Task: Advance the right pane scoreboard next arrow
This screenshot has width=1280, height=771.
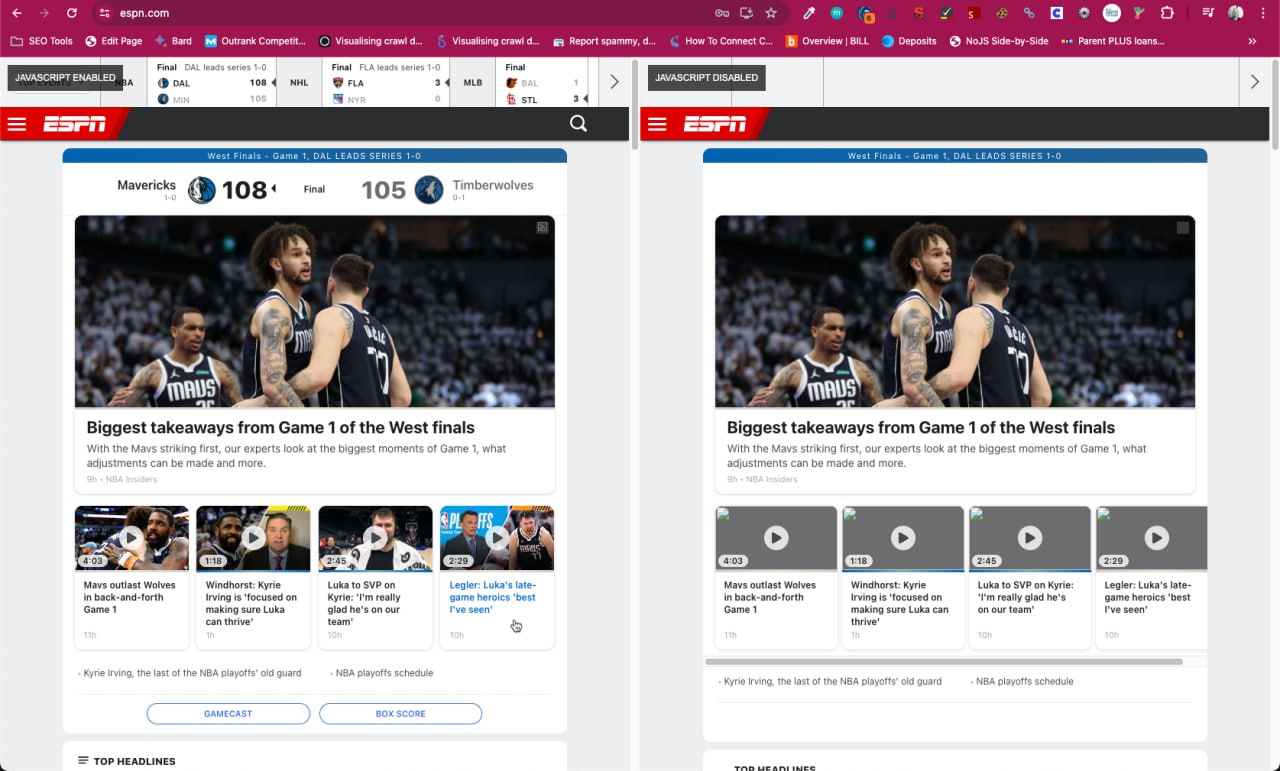Action: [x=1255, y=82]
